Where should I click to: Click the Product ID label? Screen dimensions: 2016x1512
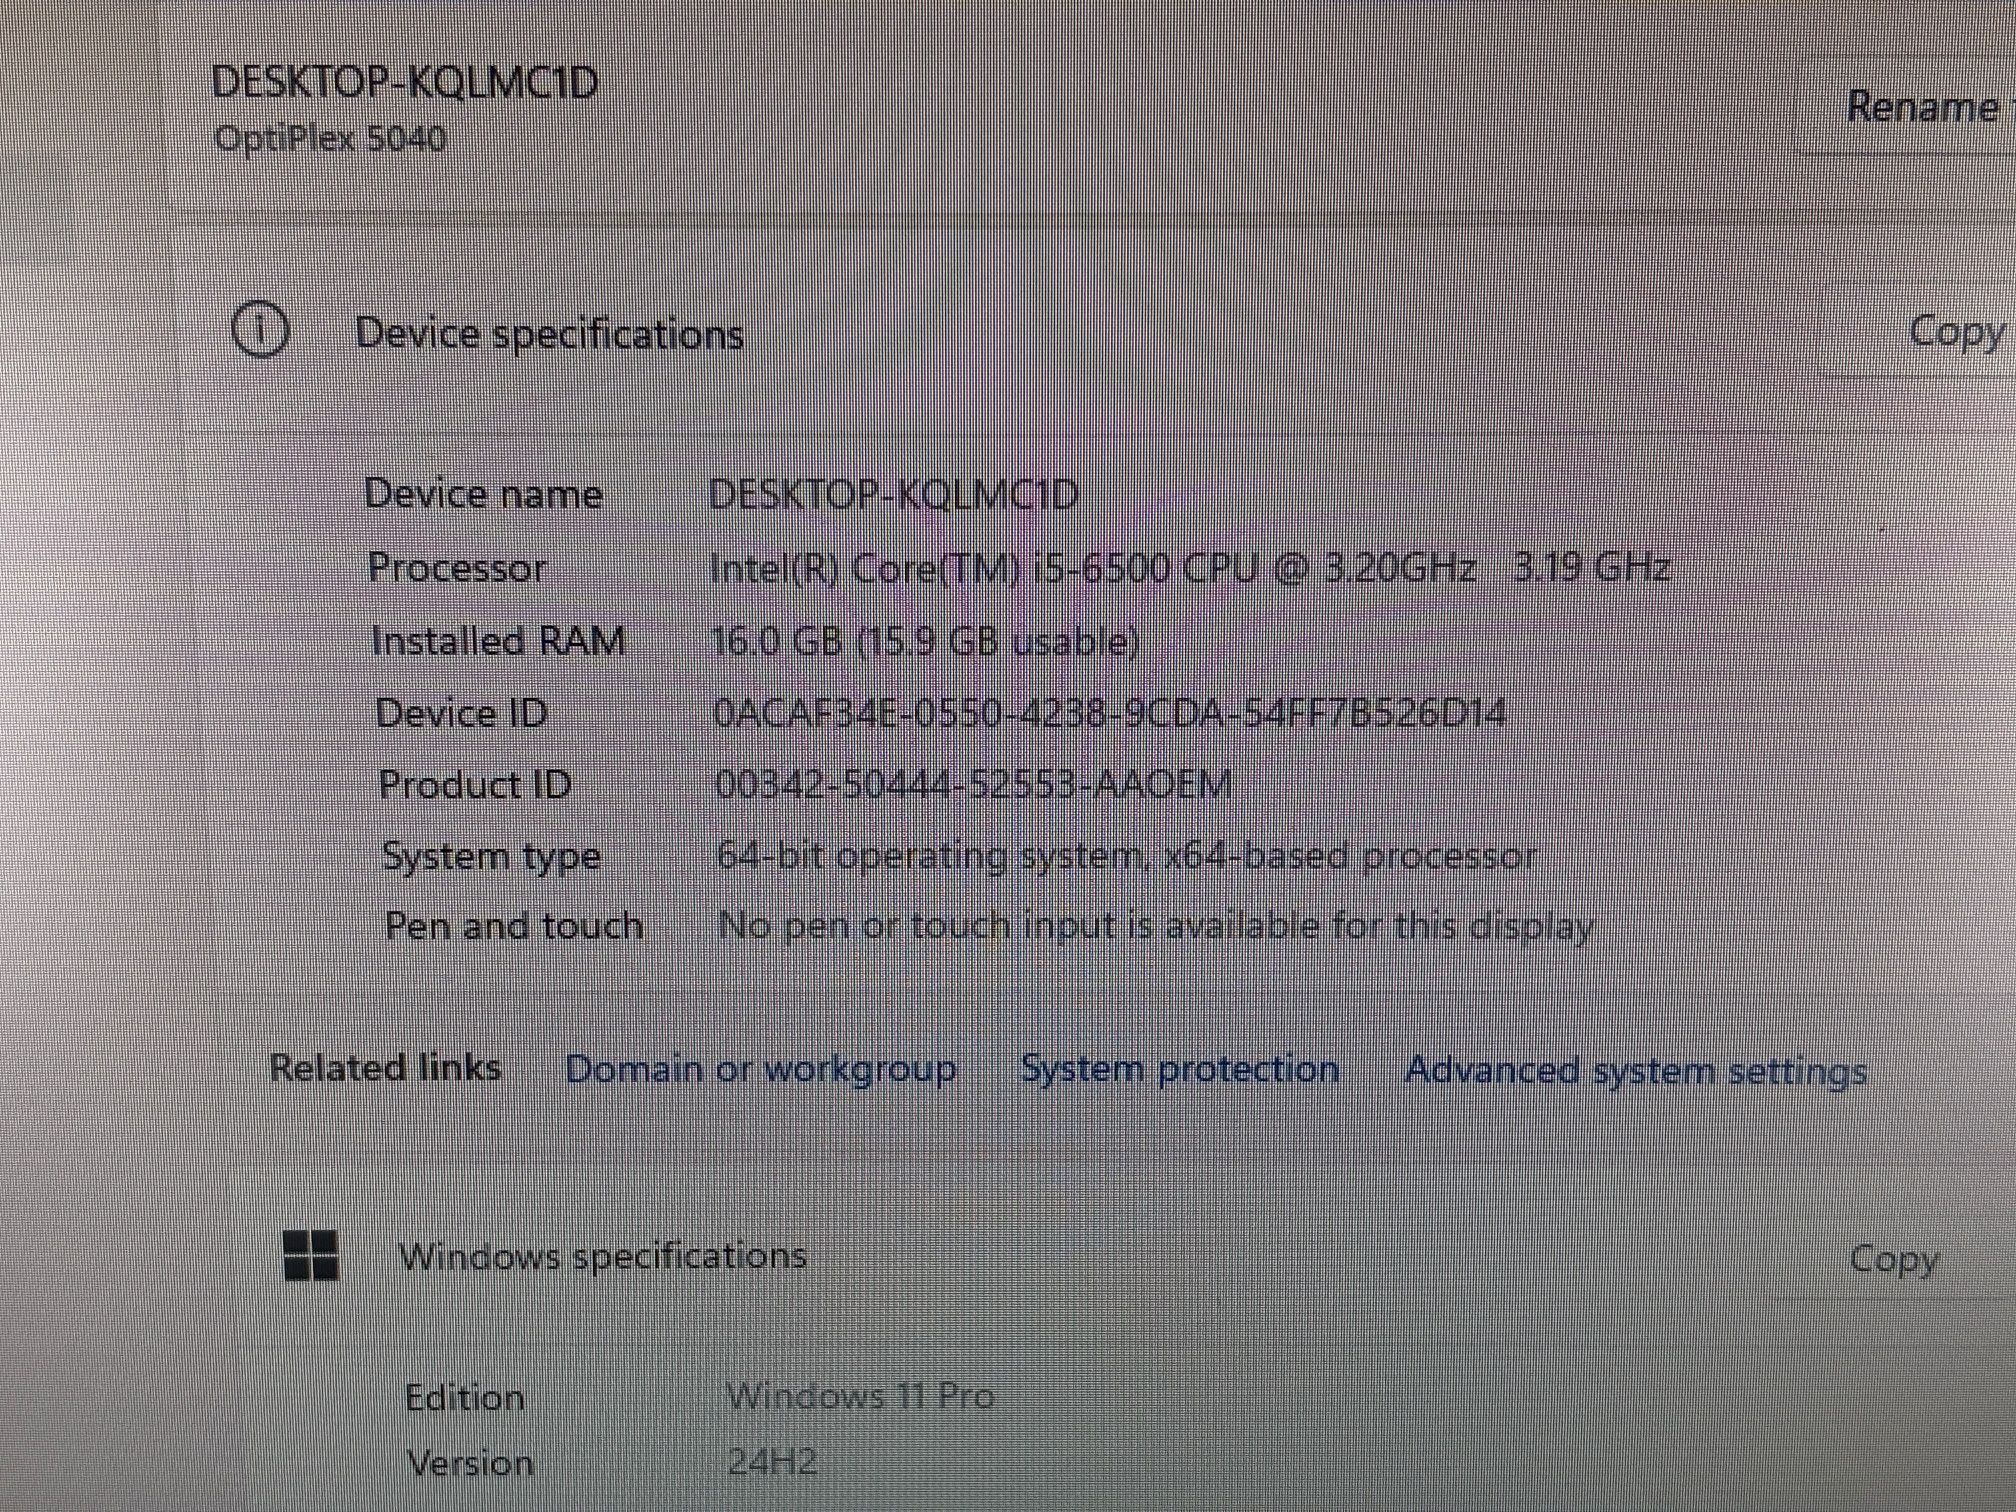[x=475, y=784]
